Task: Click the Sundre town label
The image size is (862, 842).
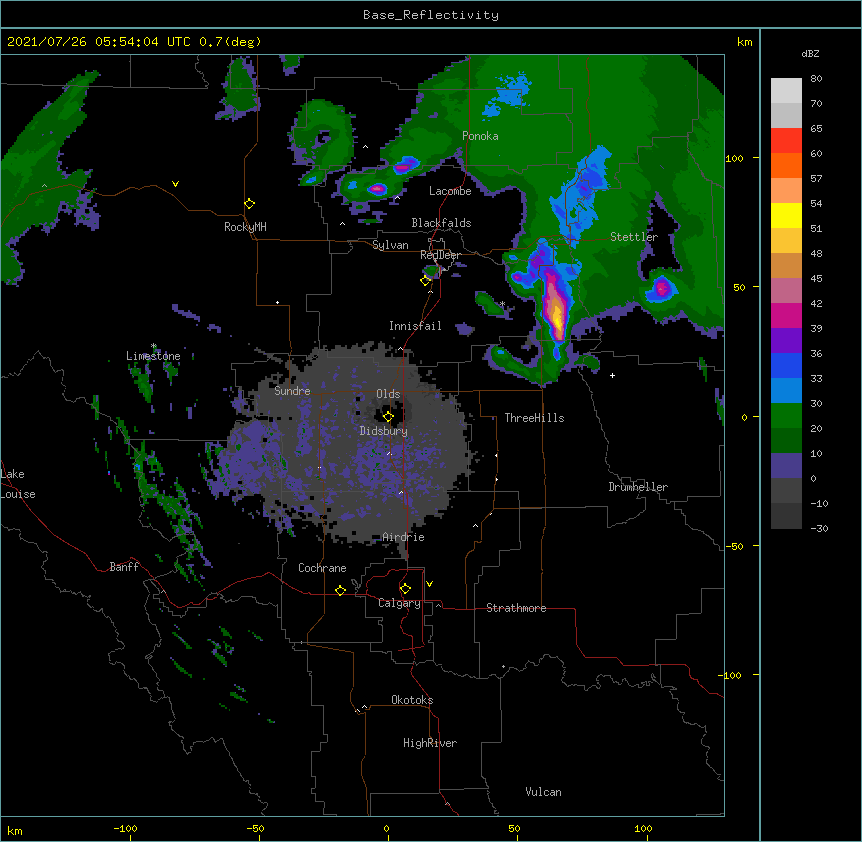Action: (x=292, y=391)
